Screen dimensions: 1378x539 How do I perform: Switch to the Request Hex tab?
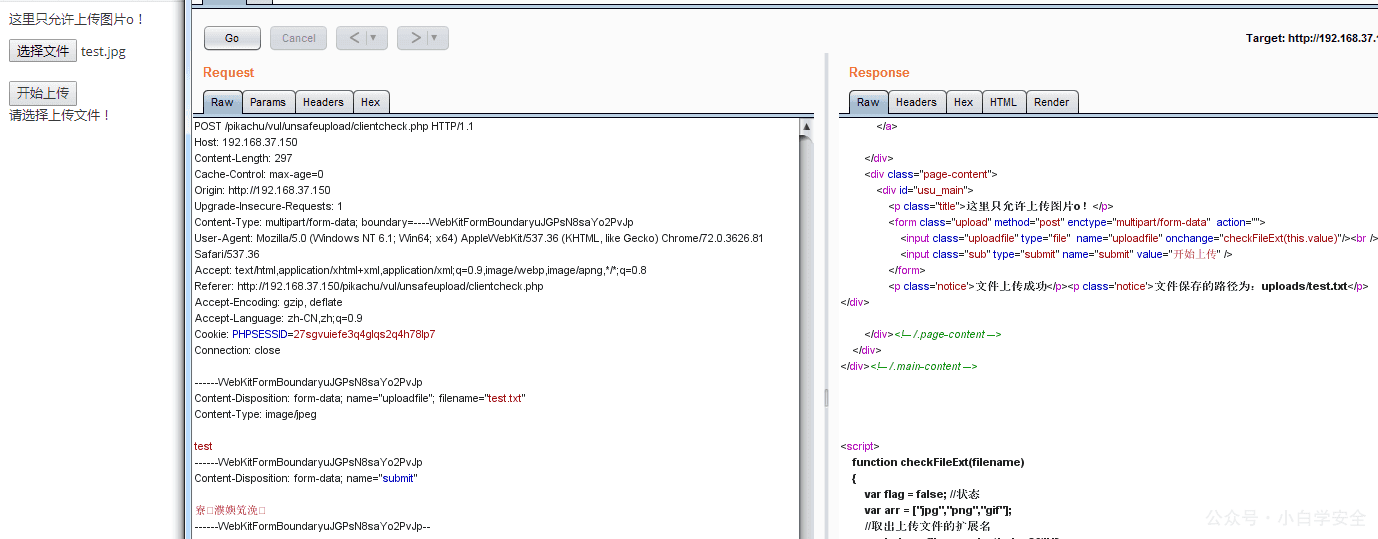tap(371, 102)
